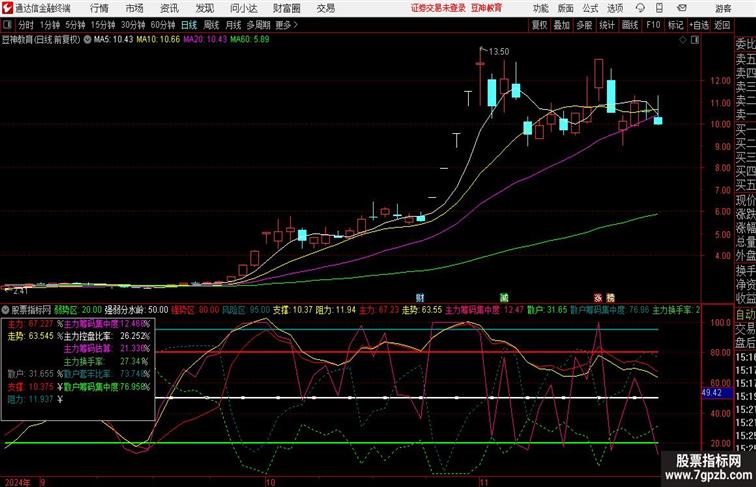Screen dimensions: 756x487
Task: Click the 强弱分水岭 50.00 label
Action: [x=136, y=310]
